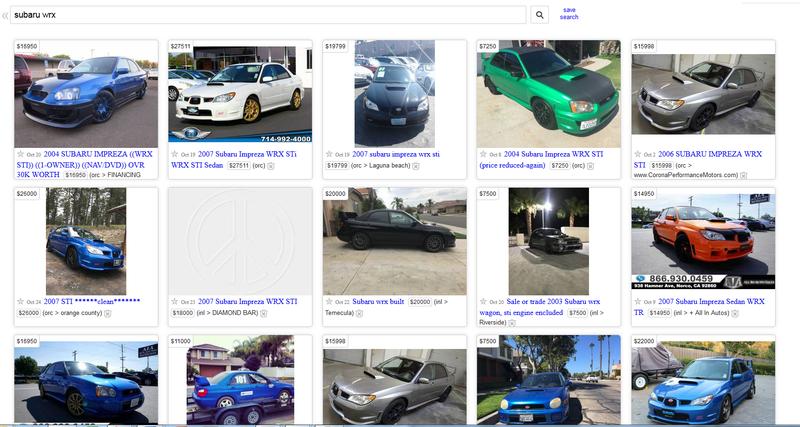Open orange Subaru dealer photo

tap(703, 241)
